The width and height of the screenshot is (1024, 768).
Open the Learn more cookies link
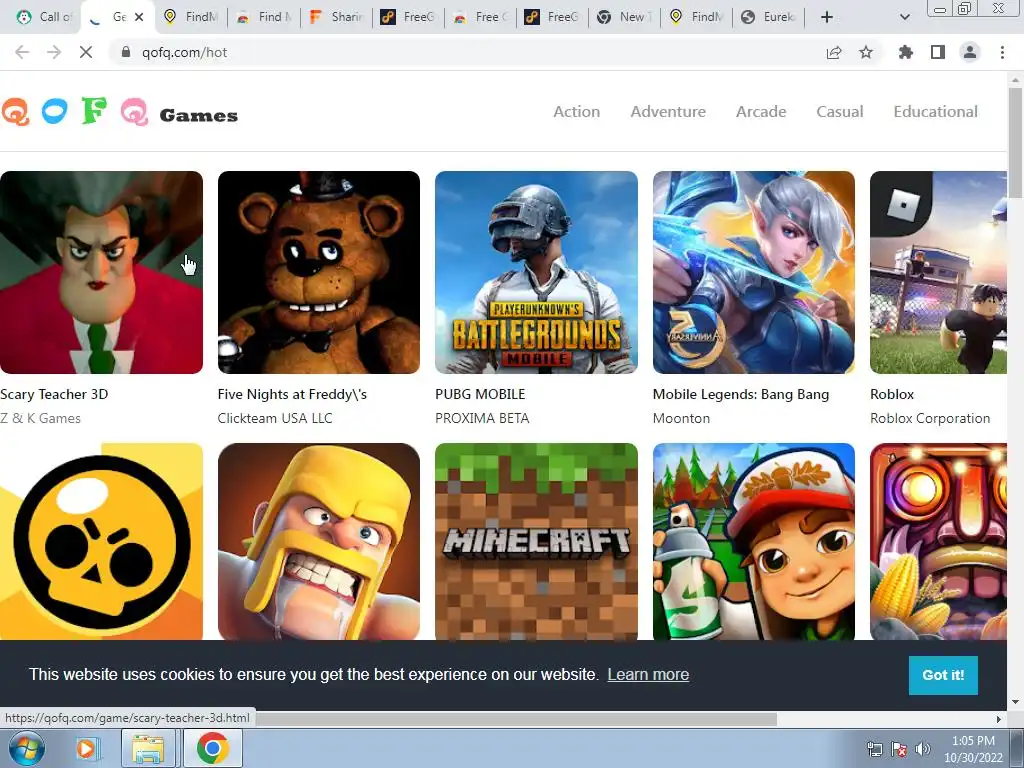coord(648,675)
